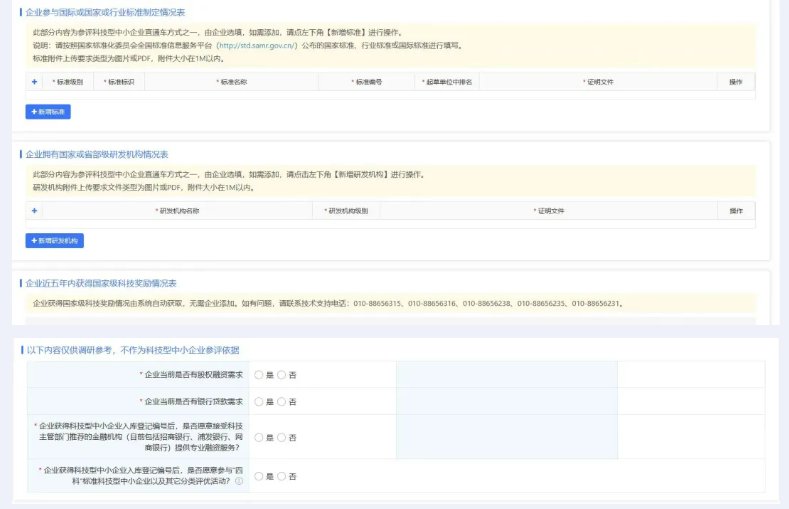Choose 否 for 四科 classification evaluation question
This screenshot has width=789, height=509.
[282, 477]
